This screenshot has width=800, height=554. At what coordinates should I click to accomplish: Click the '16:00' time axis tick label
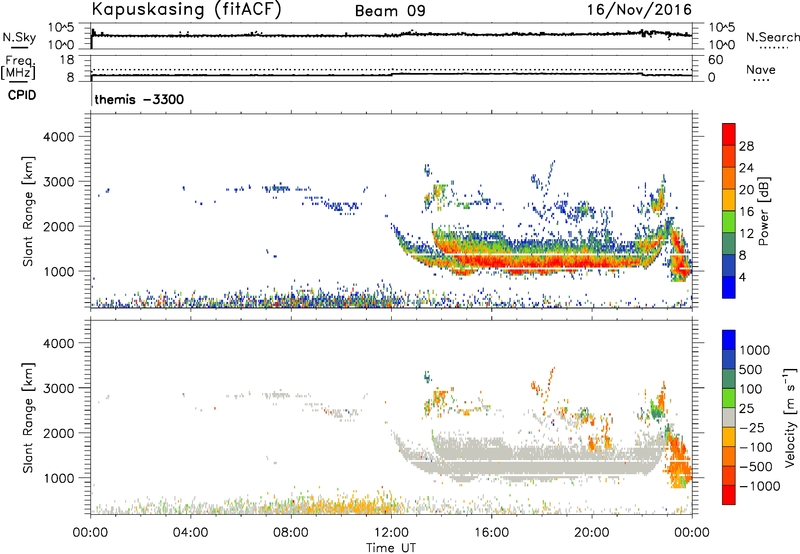tap(491, 533)
